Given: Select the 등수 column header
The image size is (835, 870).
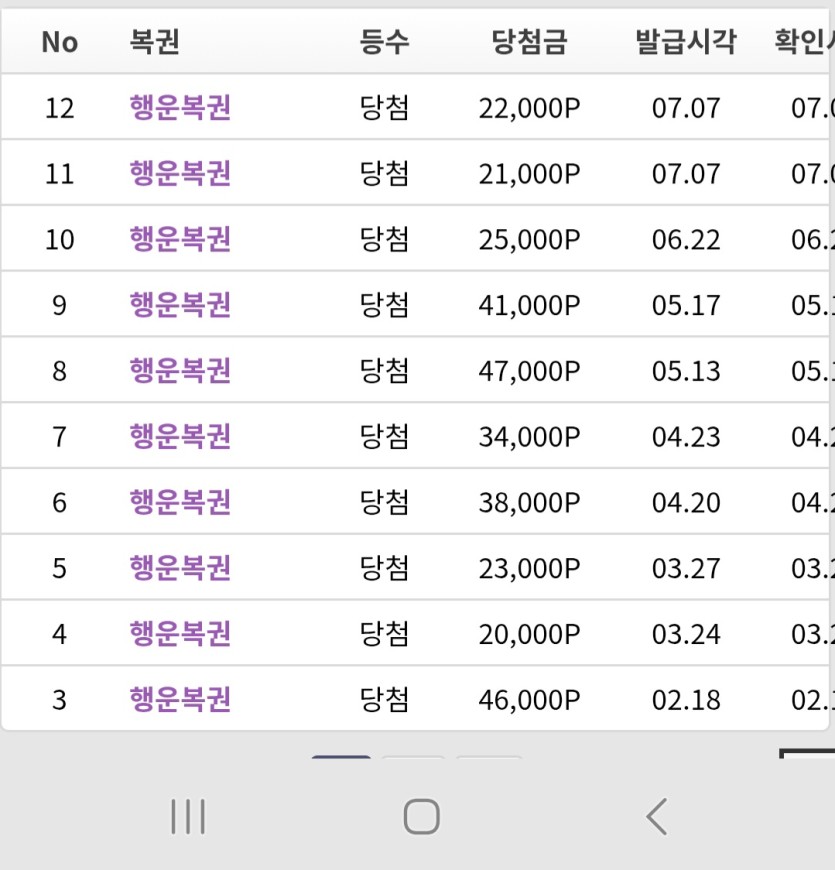Looking at the screenshot, I should pos(384,42).
